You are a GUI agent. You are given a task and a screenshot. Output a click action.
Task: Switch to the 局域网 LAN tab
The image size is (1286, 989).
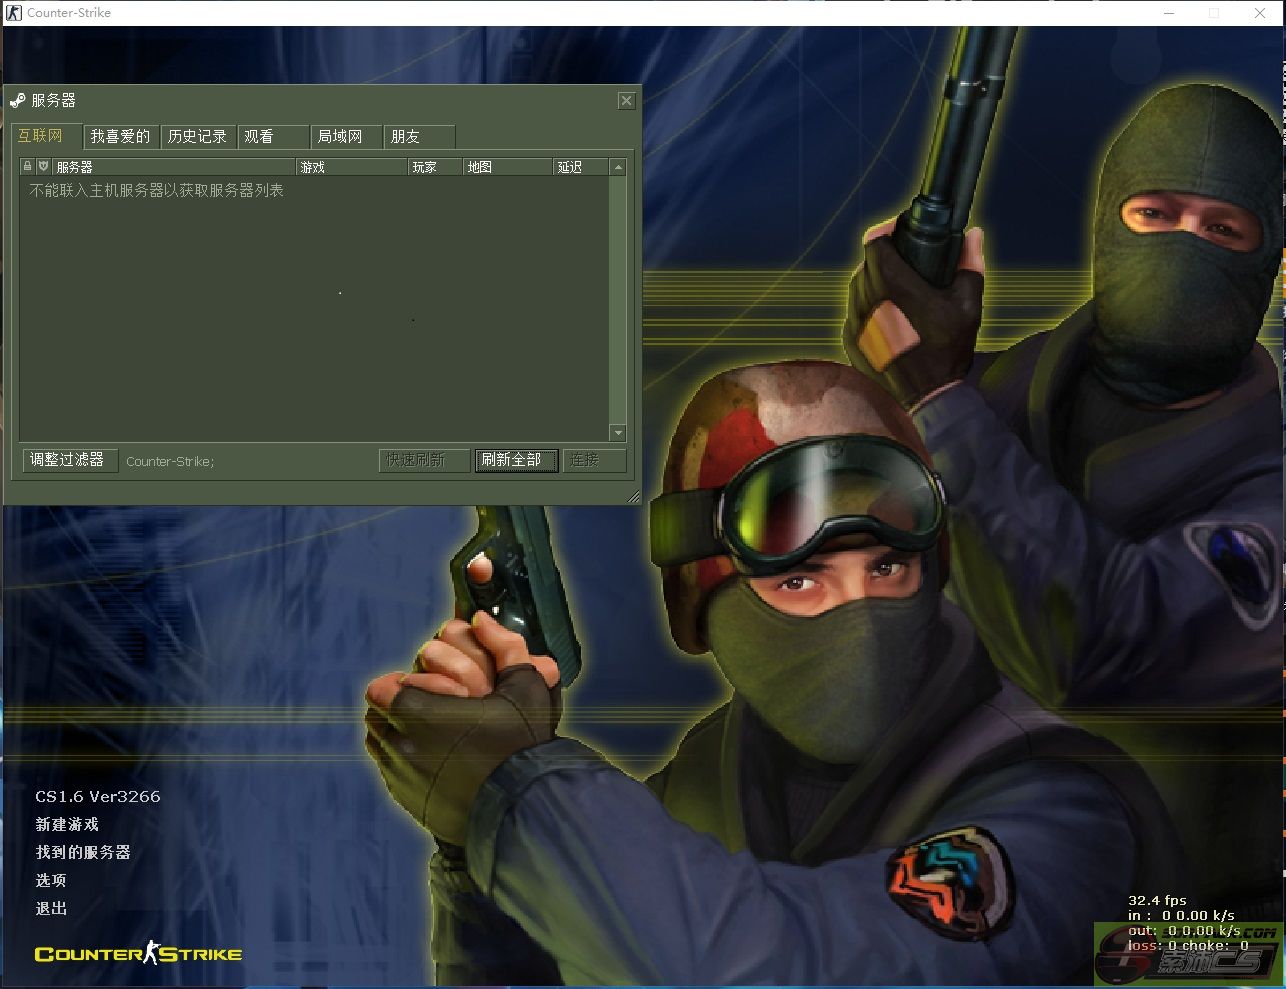coord(347,137)
